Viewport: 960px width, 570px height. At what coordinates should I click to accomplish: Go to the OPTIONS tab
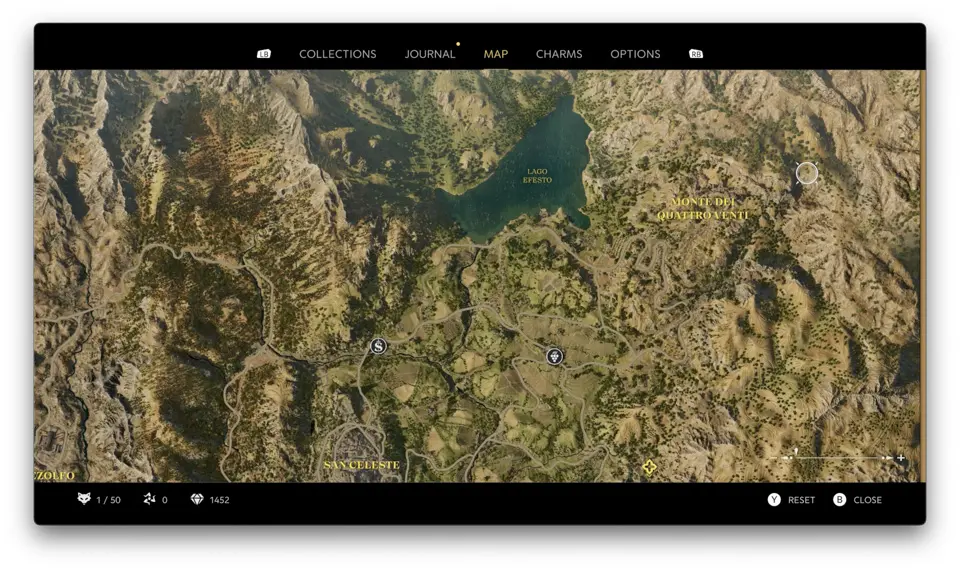tap(635, 54)
